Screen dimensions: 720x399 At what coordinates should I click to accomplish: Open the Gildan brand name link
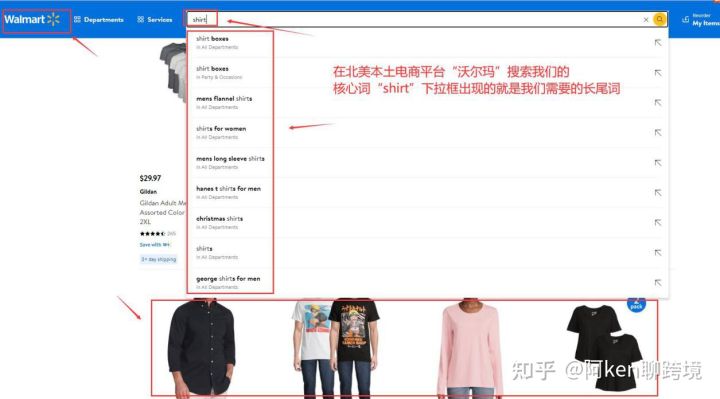click(x=148, y=191)
